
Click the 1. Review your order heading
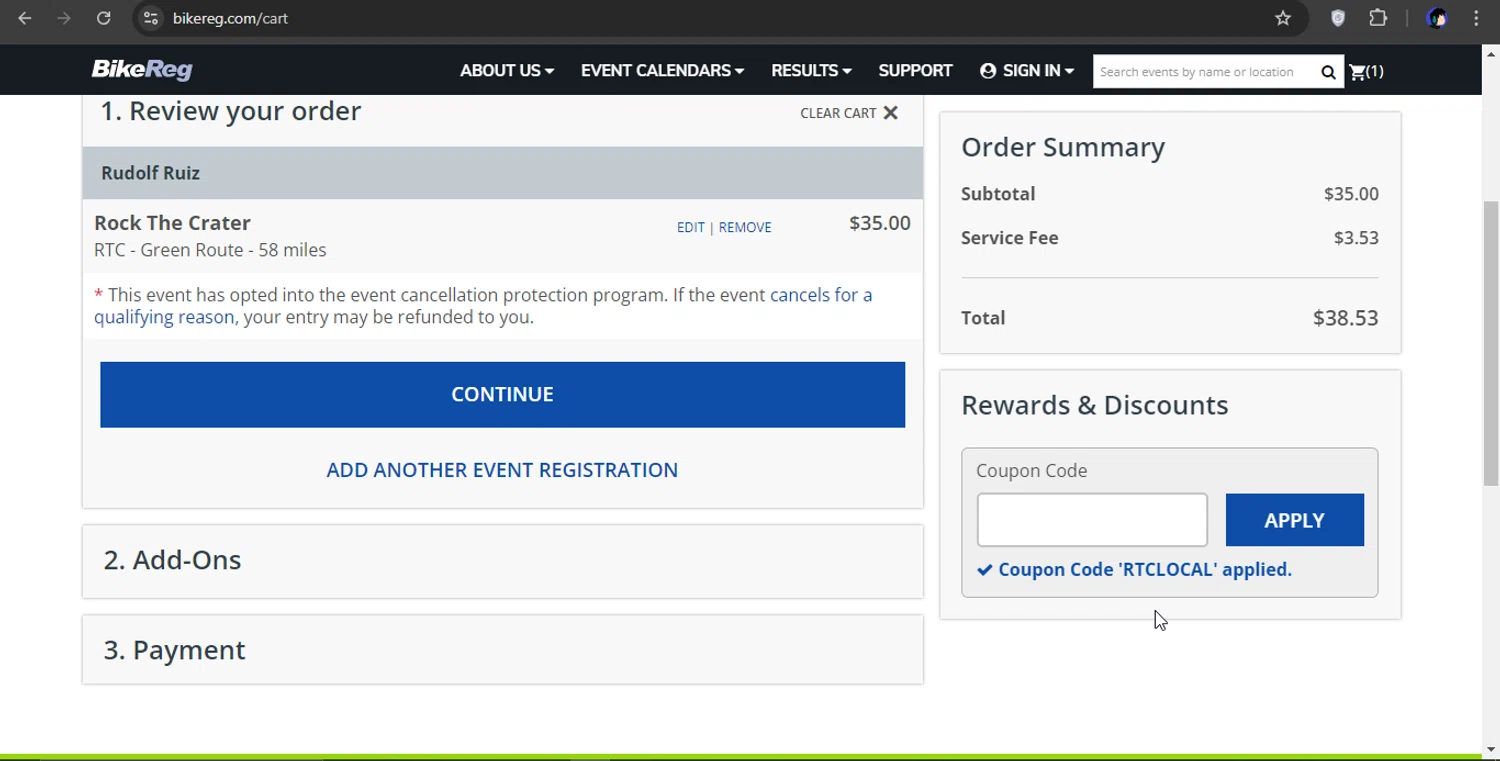[x=231, y=111]
